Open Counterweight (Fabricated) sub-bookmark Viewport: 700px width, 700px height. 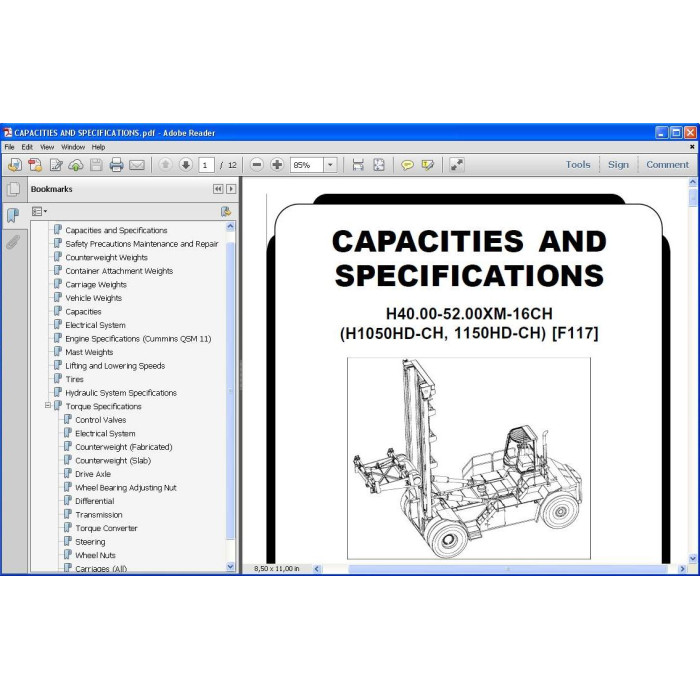tap(124, 447)
